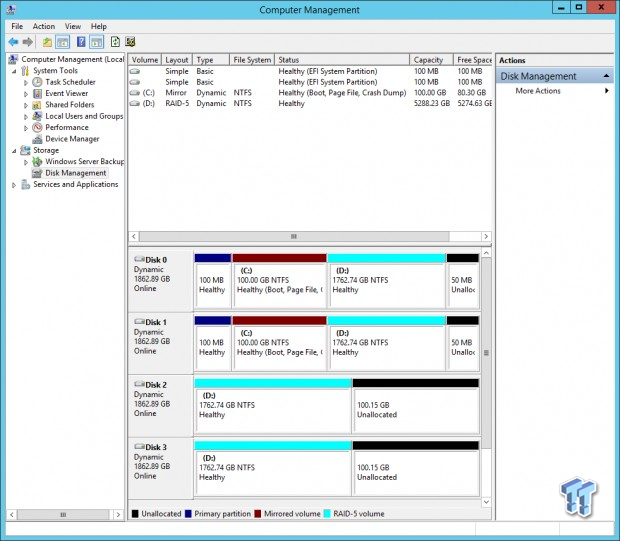Viewport: 620px width, 541px height.
Task: Click the Disk 2 drive icon
Action: [139, 384]
